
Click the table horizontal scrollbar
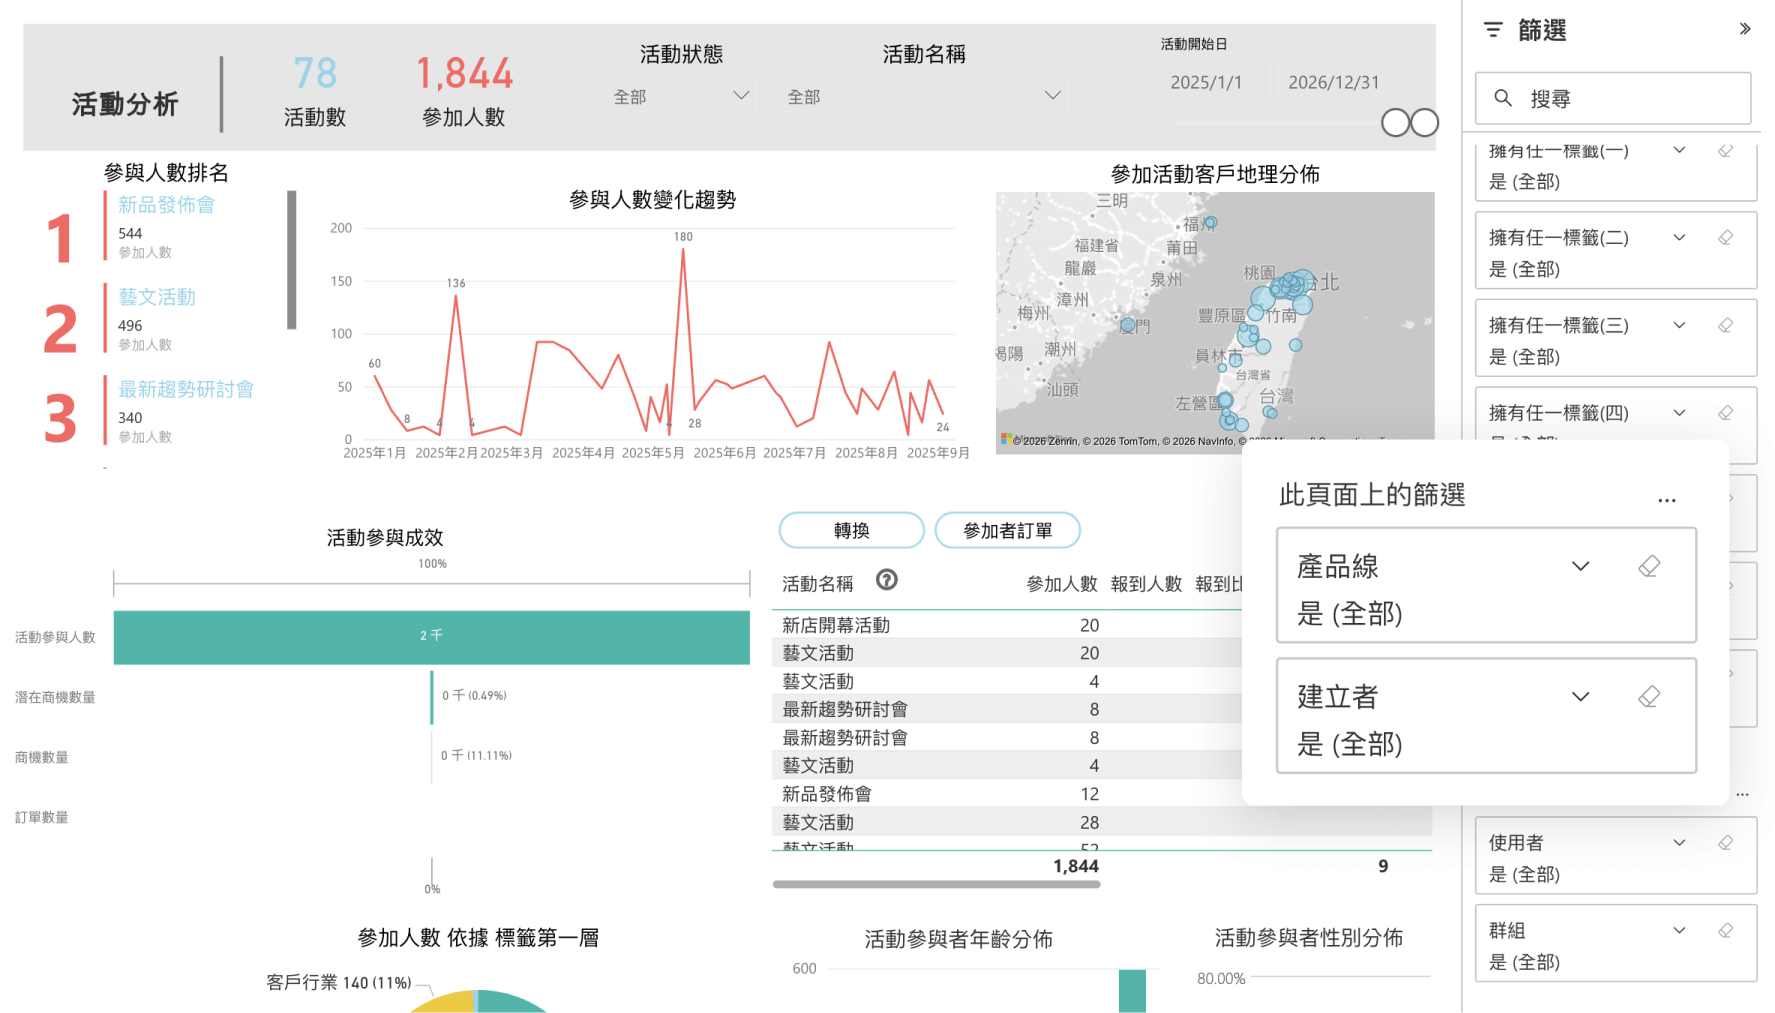[x=936, y=884]
